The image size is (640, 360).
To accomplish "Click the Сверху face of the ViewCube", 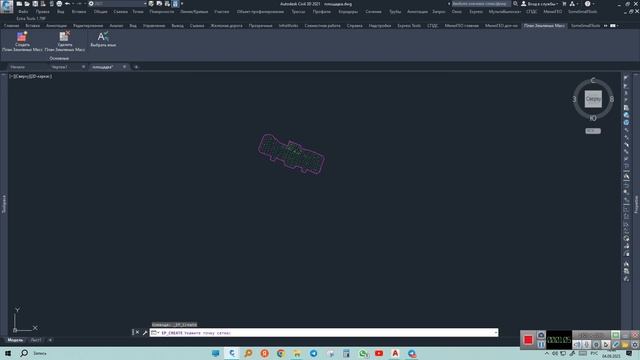I will click(593, 99).
